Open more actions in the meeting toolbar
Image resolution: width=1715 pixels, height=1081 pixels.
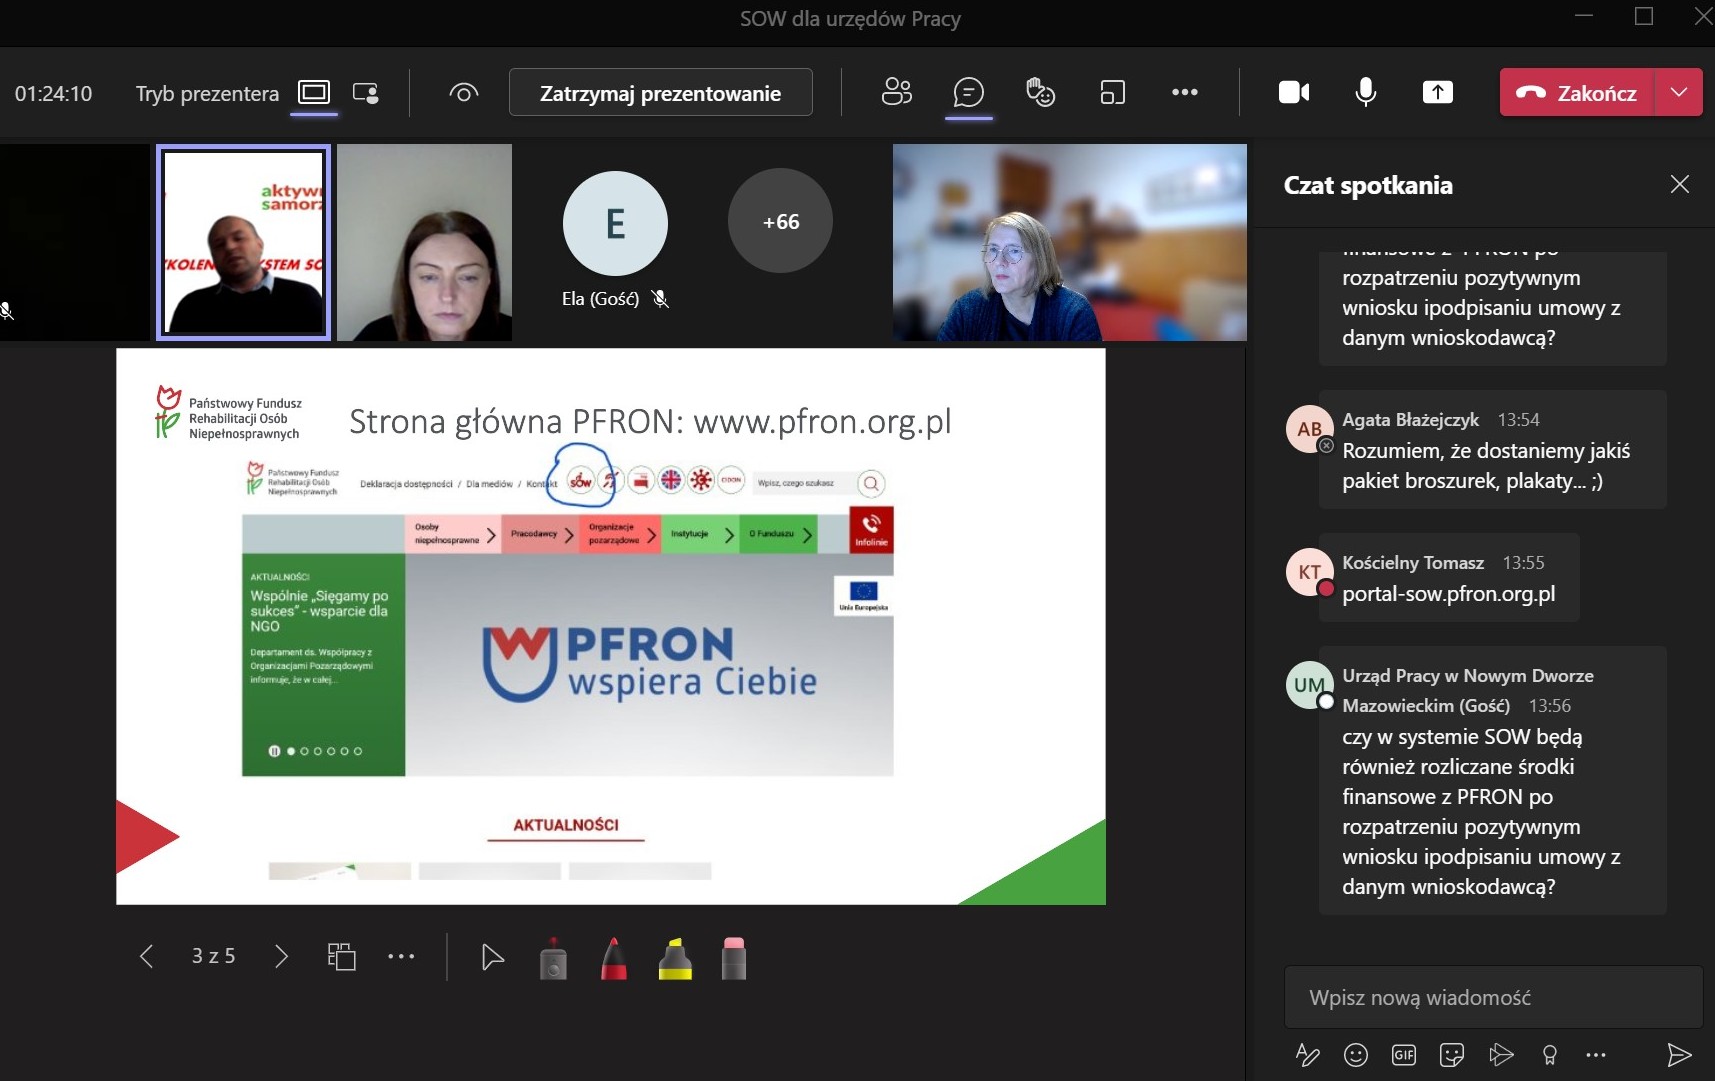coord(1184,93)
